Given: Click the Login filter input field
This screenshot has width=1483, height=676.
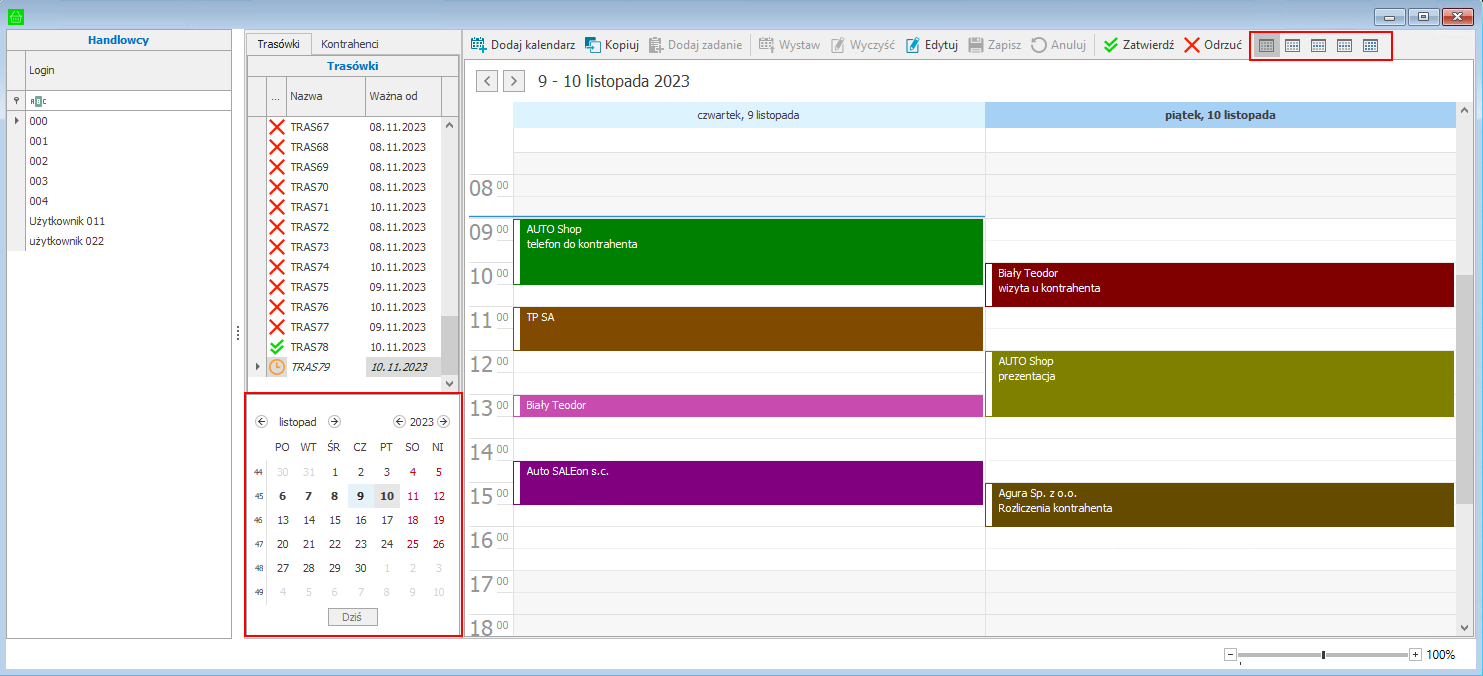Looking at the screenshot, I should [125, 100].
